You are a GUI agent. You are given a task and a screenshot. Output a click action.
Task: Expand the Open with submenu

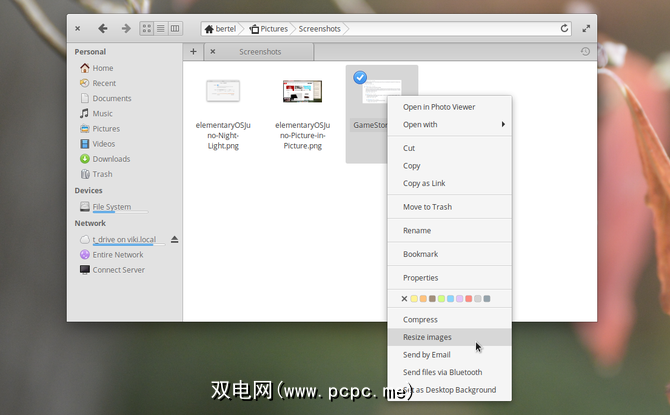click(450, 124)
